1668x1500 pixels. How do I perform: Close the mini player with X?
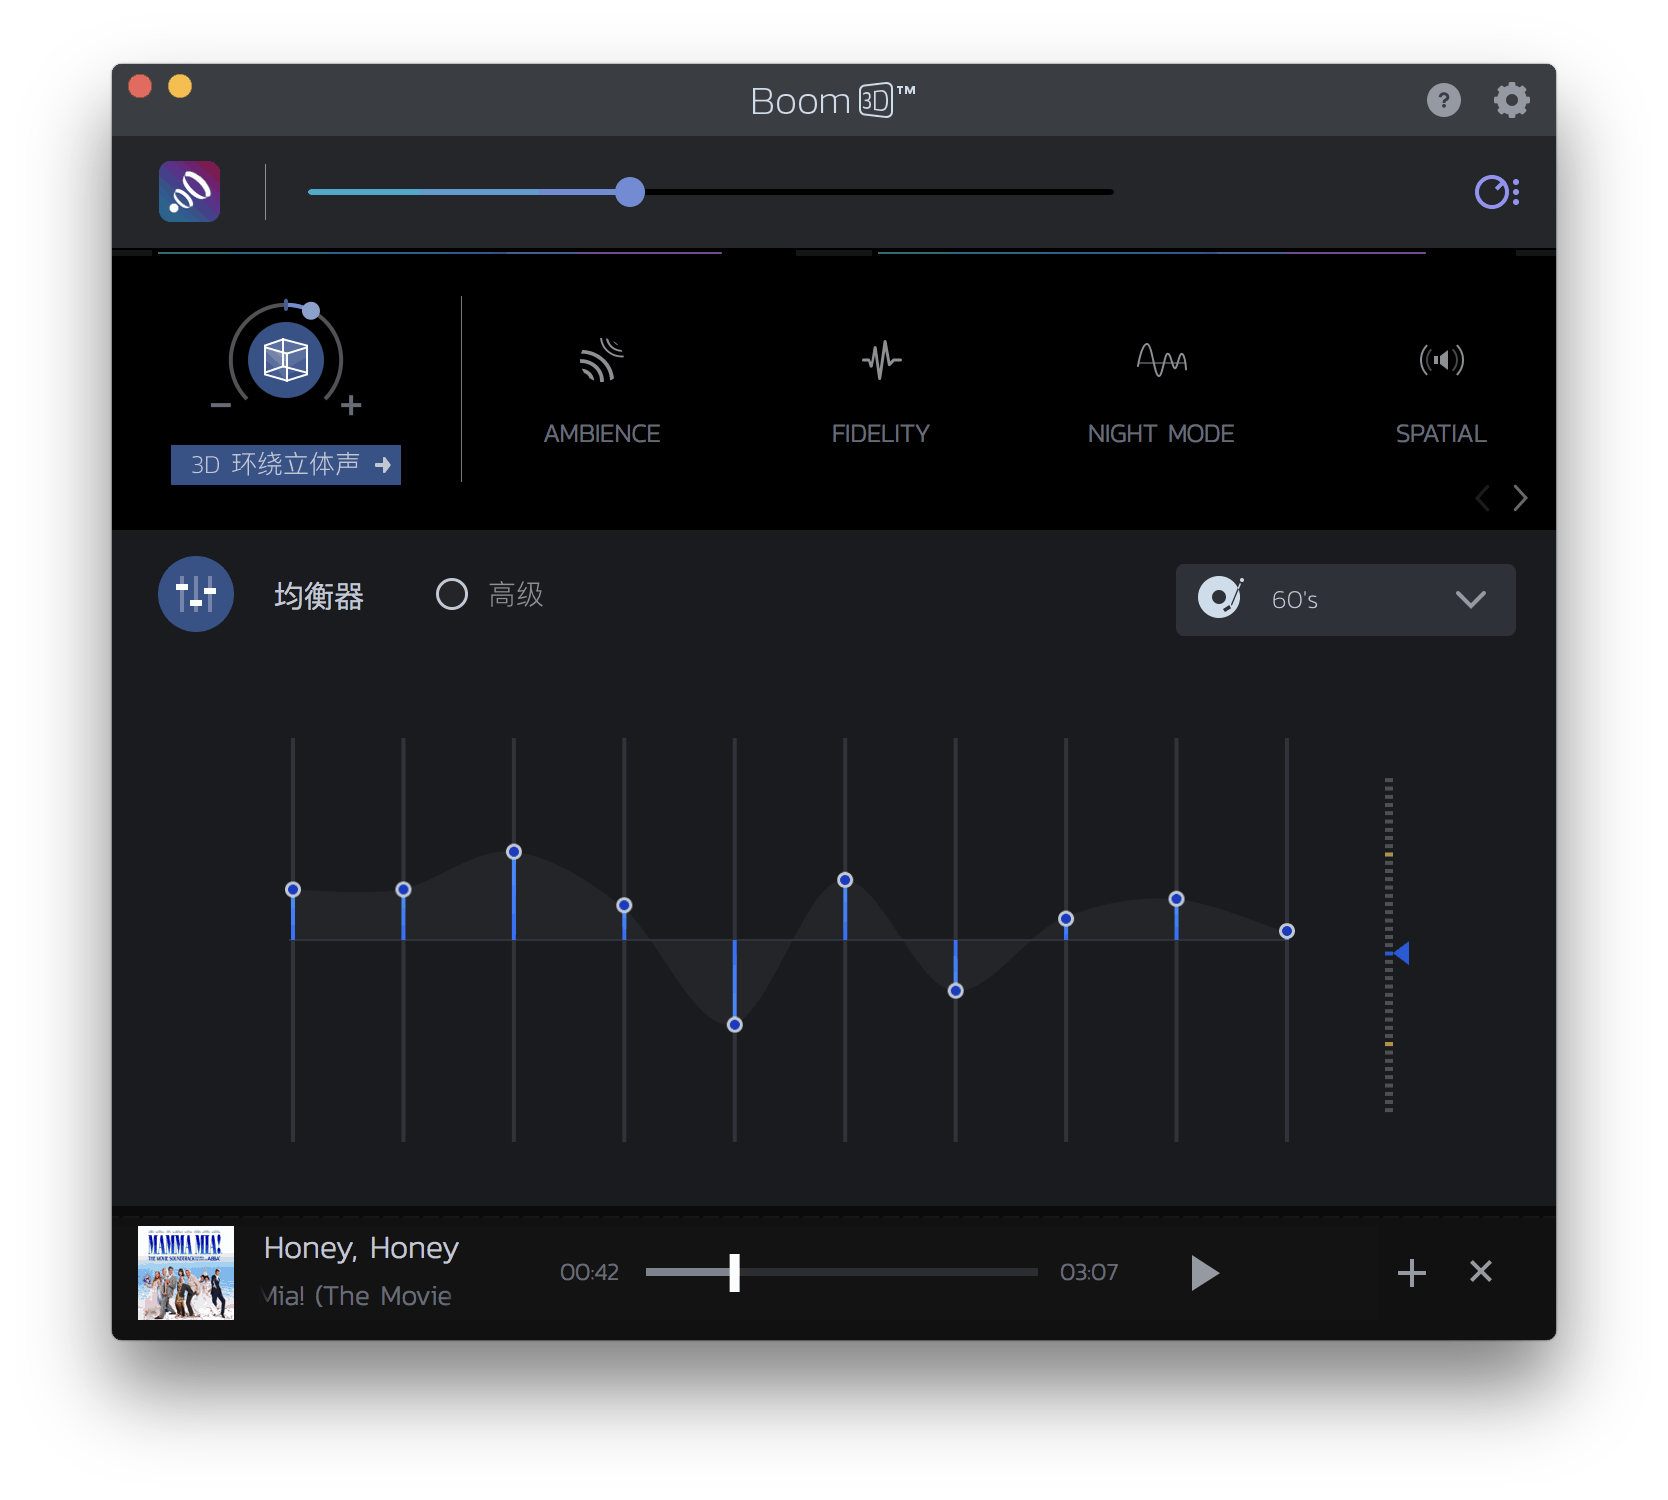point(1481,1271)
